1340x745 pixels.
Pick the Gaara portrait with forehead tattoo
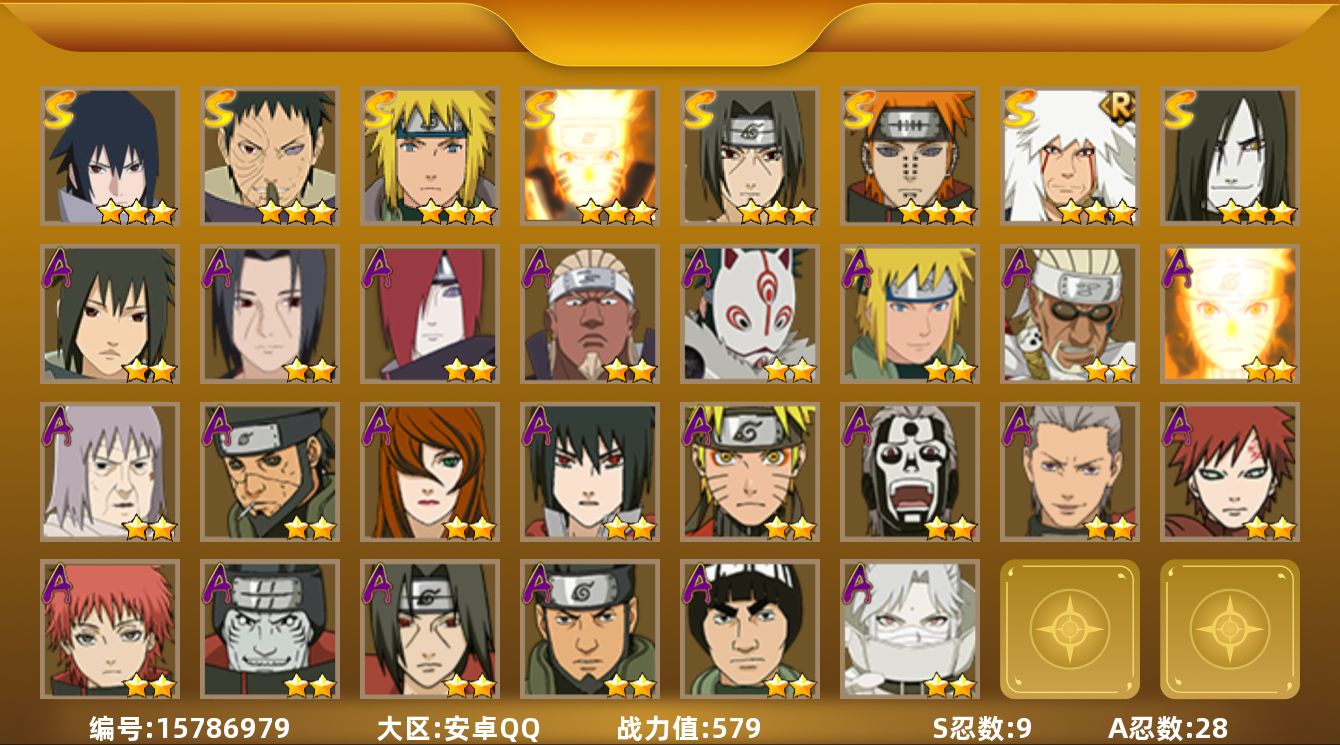coord(1229,472)
